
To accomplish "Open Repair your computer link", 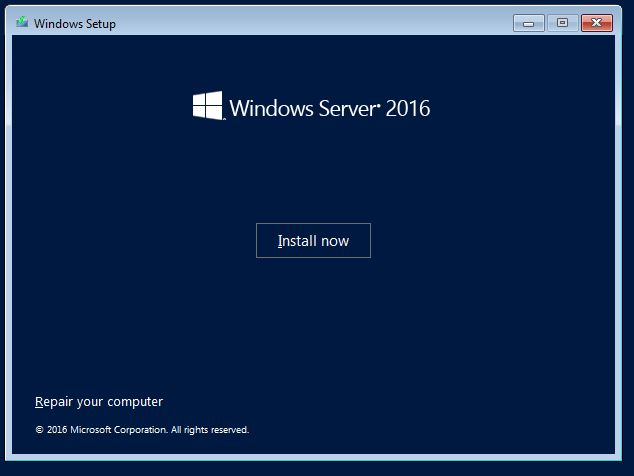I will [x=99, y=402].
